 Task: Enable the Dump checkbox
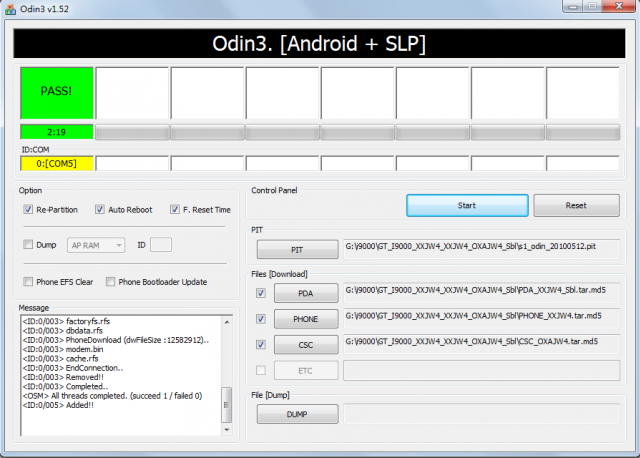click(x=28, y=245)
